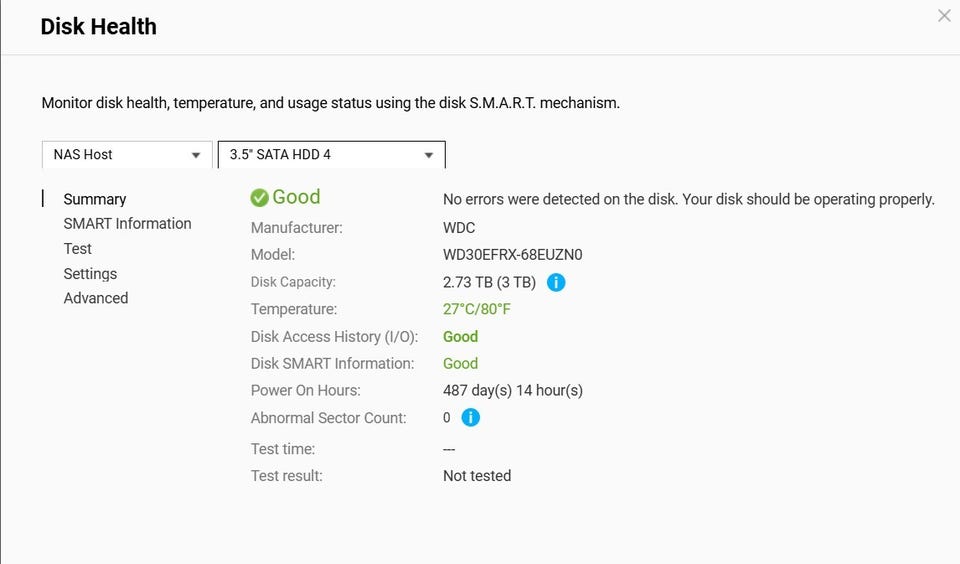
Task: Click the Disk SMART Information Good value
Action: [460, 364]
